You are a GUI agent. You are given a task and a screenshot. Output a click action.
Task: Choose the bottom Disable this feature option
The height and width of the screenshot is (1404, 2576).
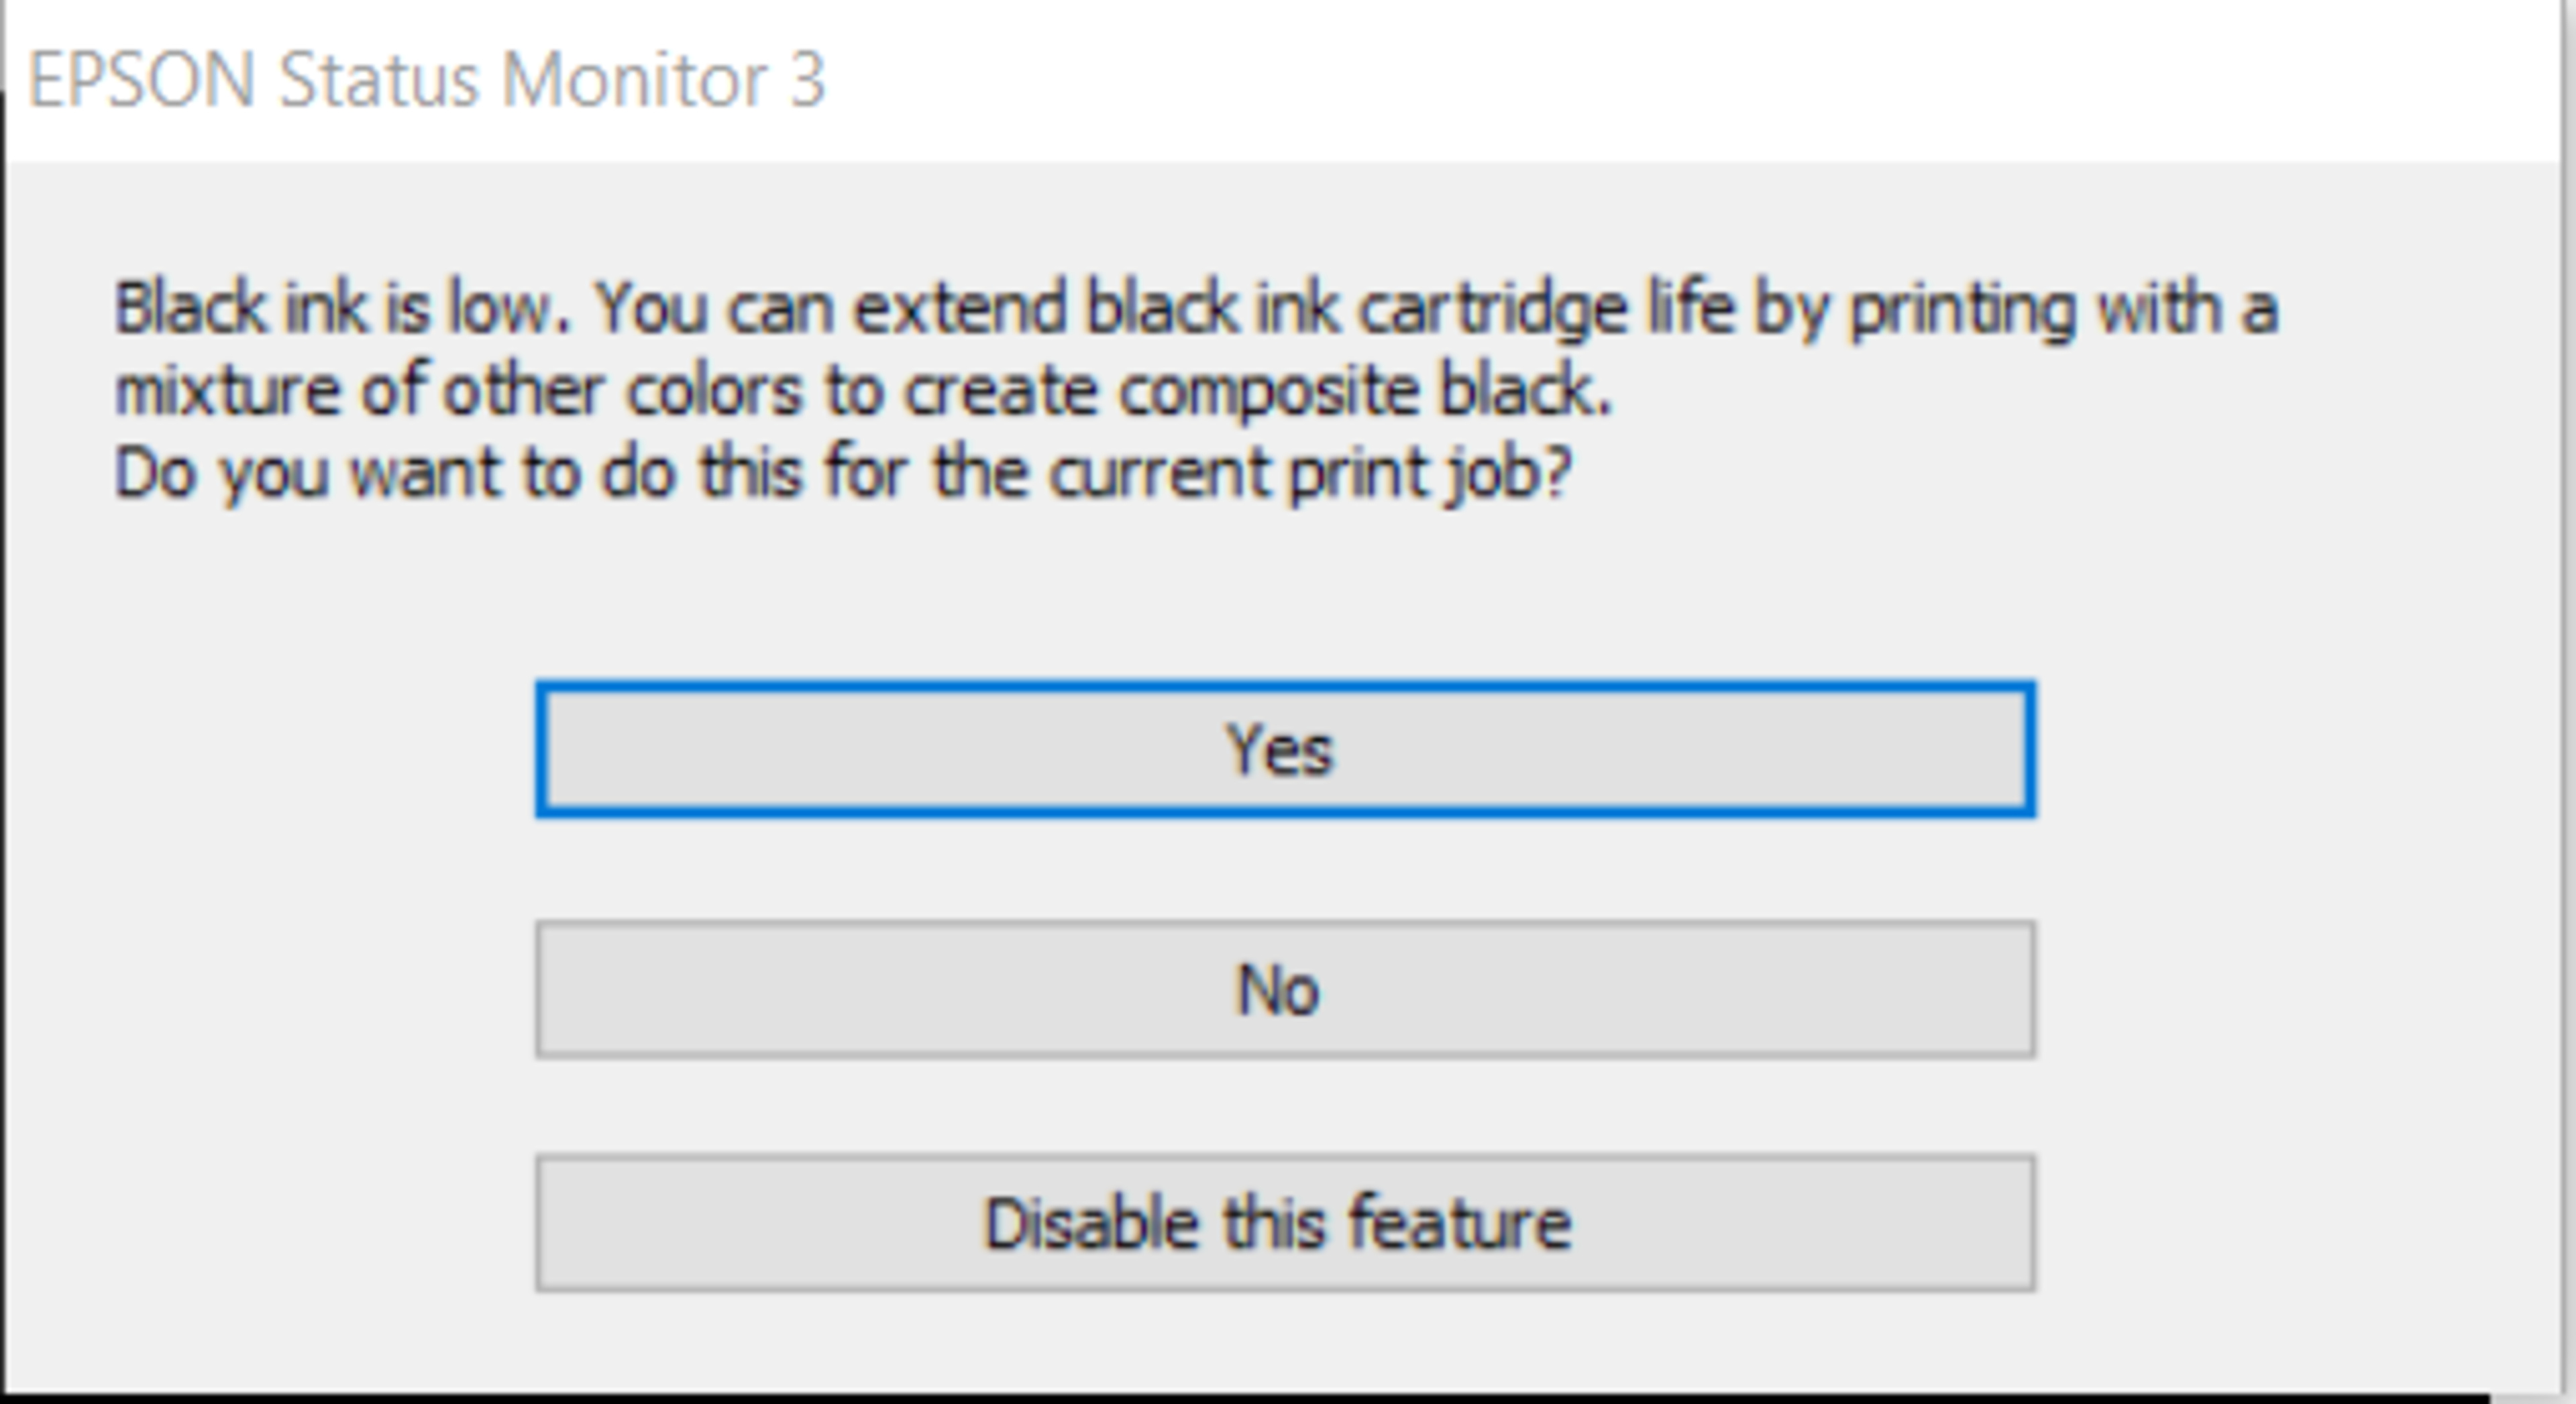[1284, 1223]
